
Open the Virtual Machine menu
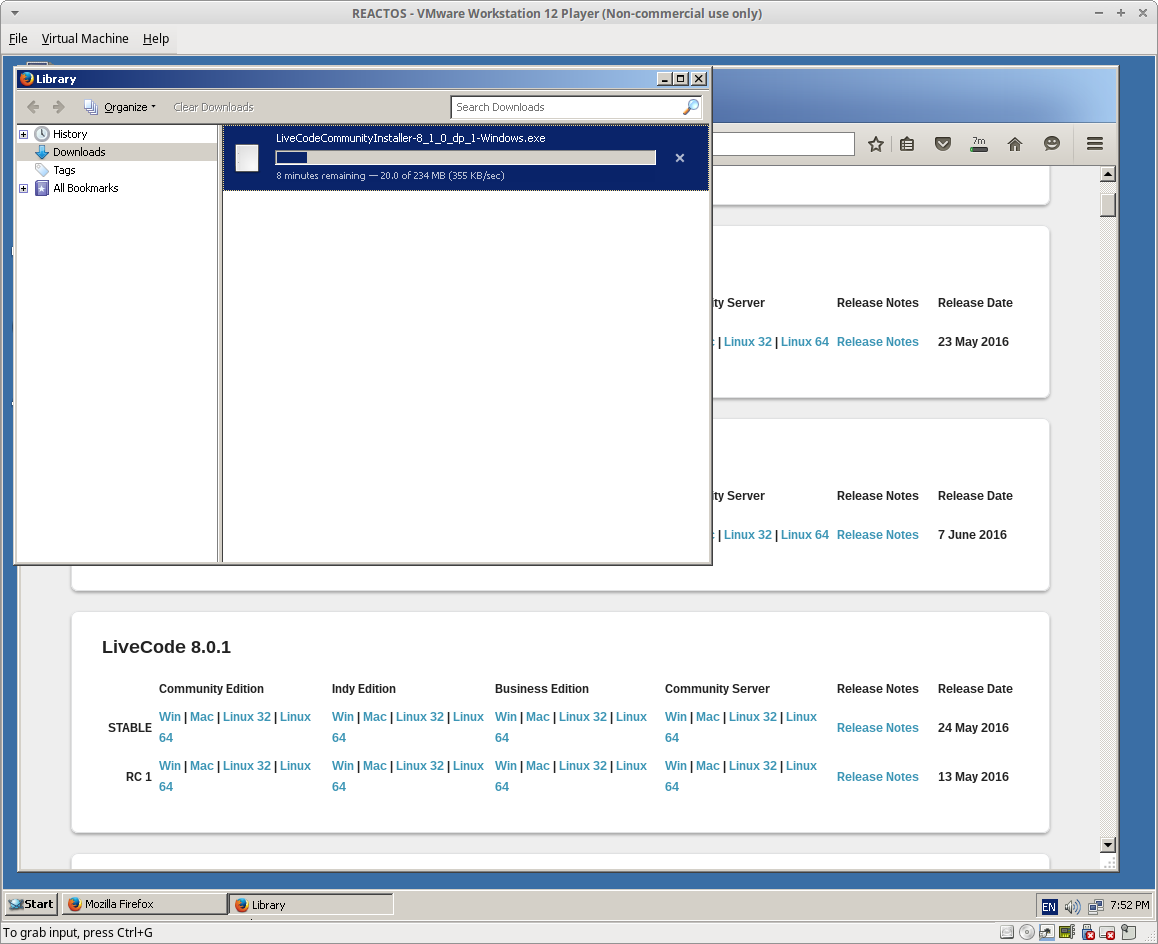coord(85,38)
